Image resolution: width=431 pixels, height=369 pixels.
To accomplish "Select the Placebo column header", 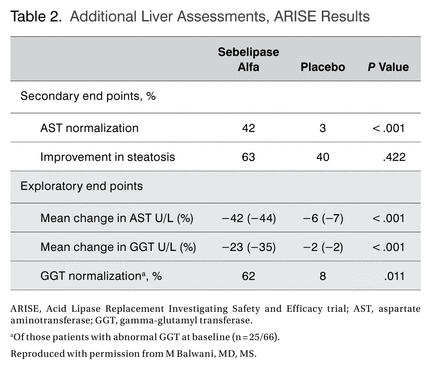I will 323,67.
